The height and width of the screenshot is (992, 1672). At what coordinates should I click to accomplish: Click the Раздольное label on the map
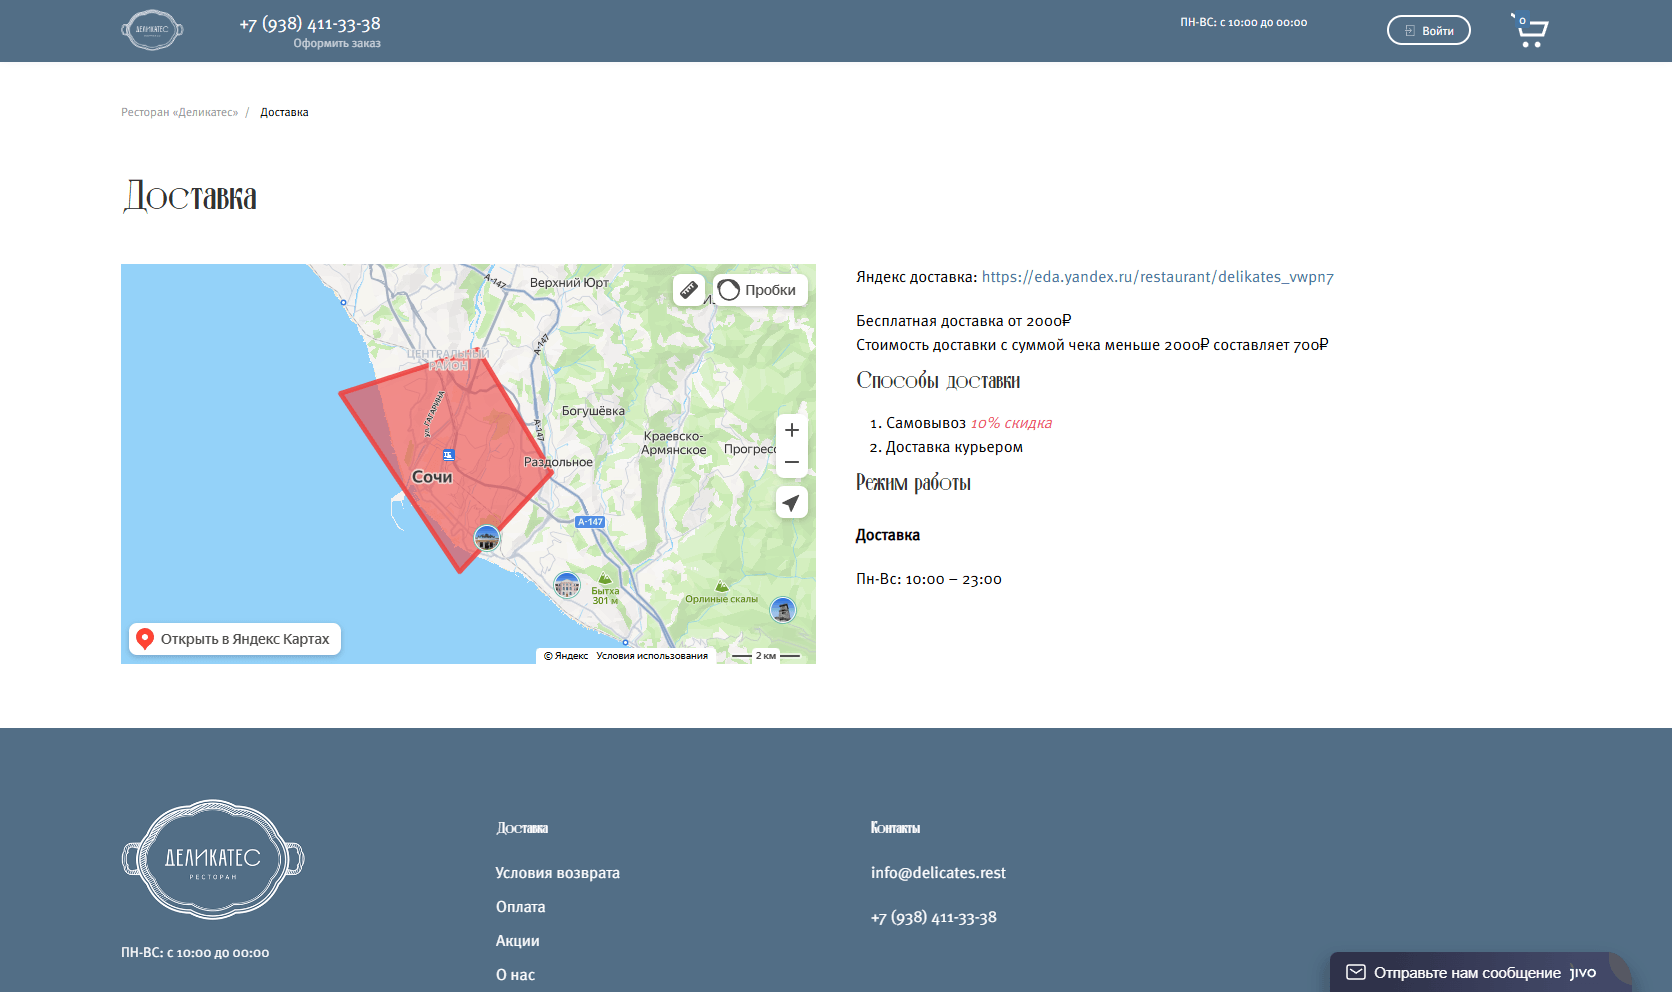(558, 462)
